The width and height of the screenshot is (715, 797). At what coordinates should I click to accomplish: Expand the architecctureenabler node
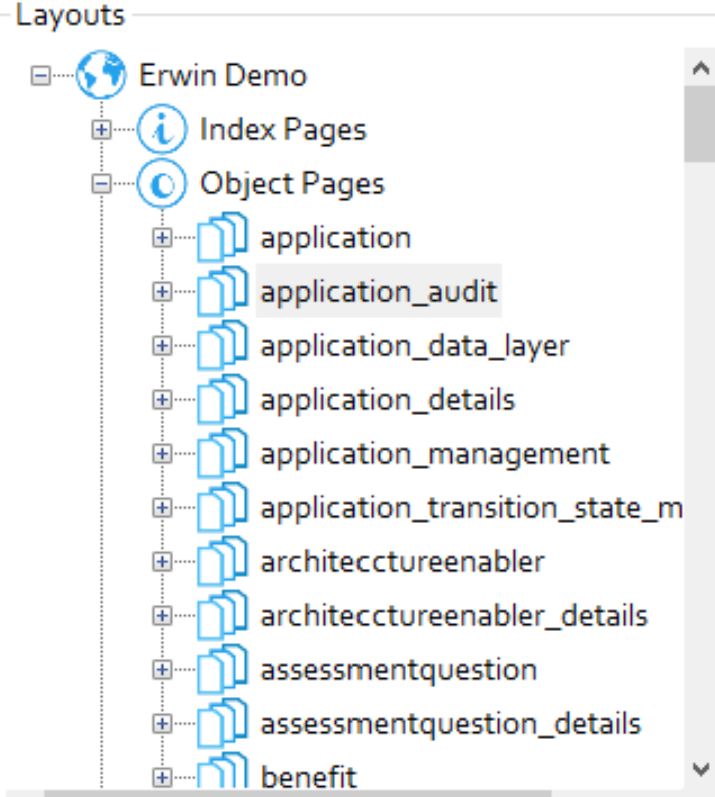tap(162, 562)
